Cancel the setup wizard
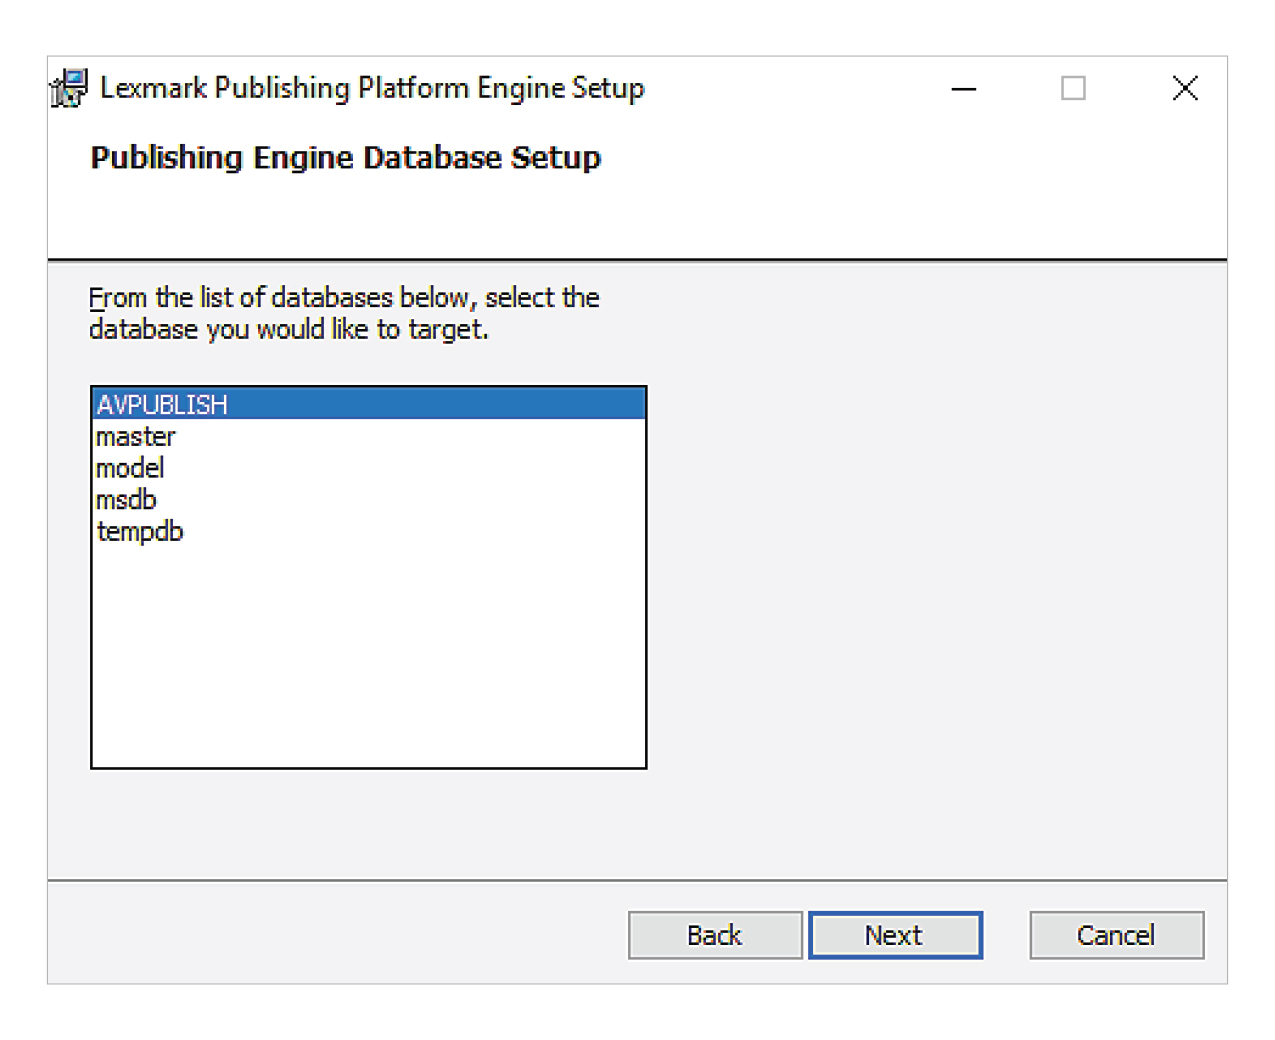Viewport: 1275px width, 1040px height. pos(1116,935)
